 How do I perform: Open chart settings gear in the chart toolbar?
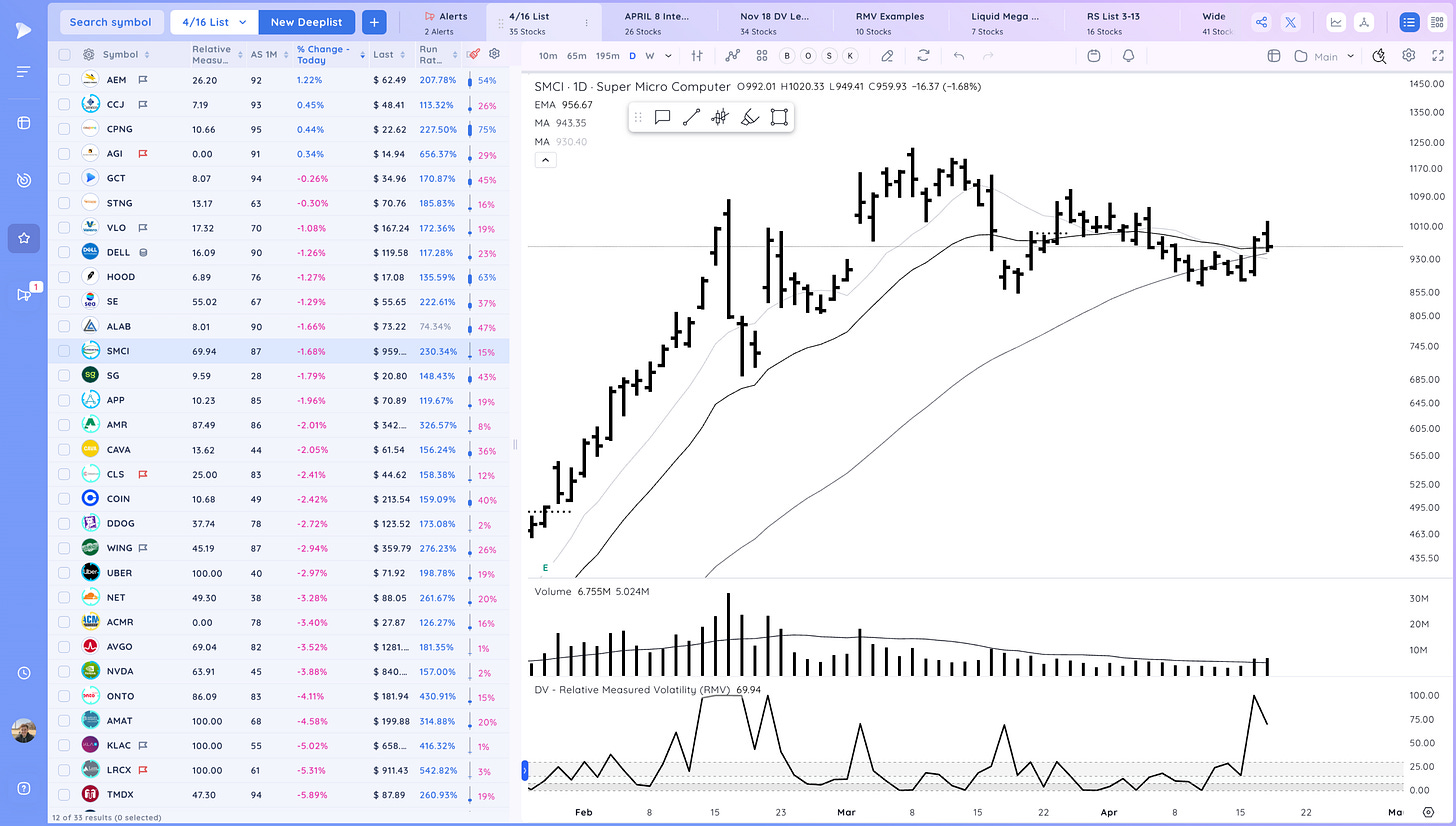pyautogui.click(x=1408, y=56)
